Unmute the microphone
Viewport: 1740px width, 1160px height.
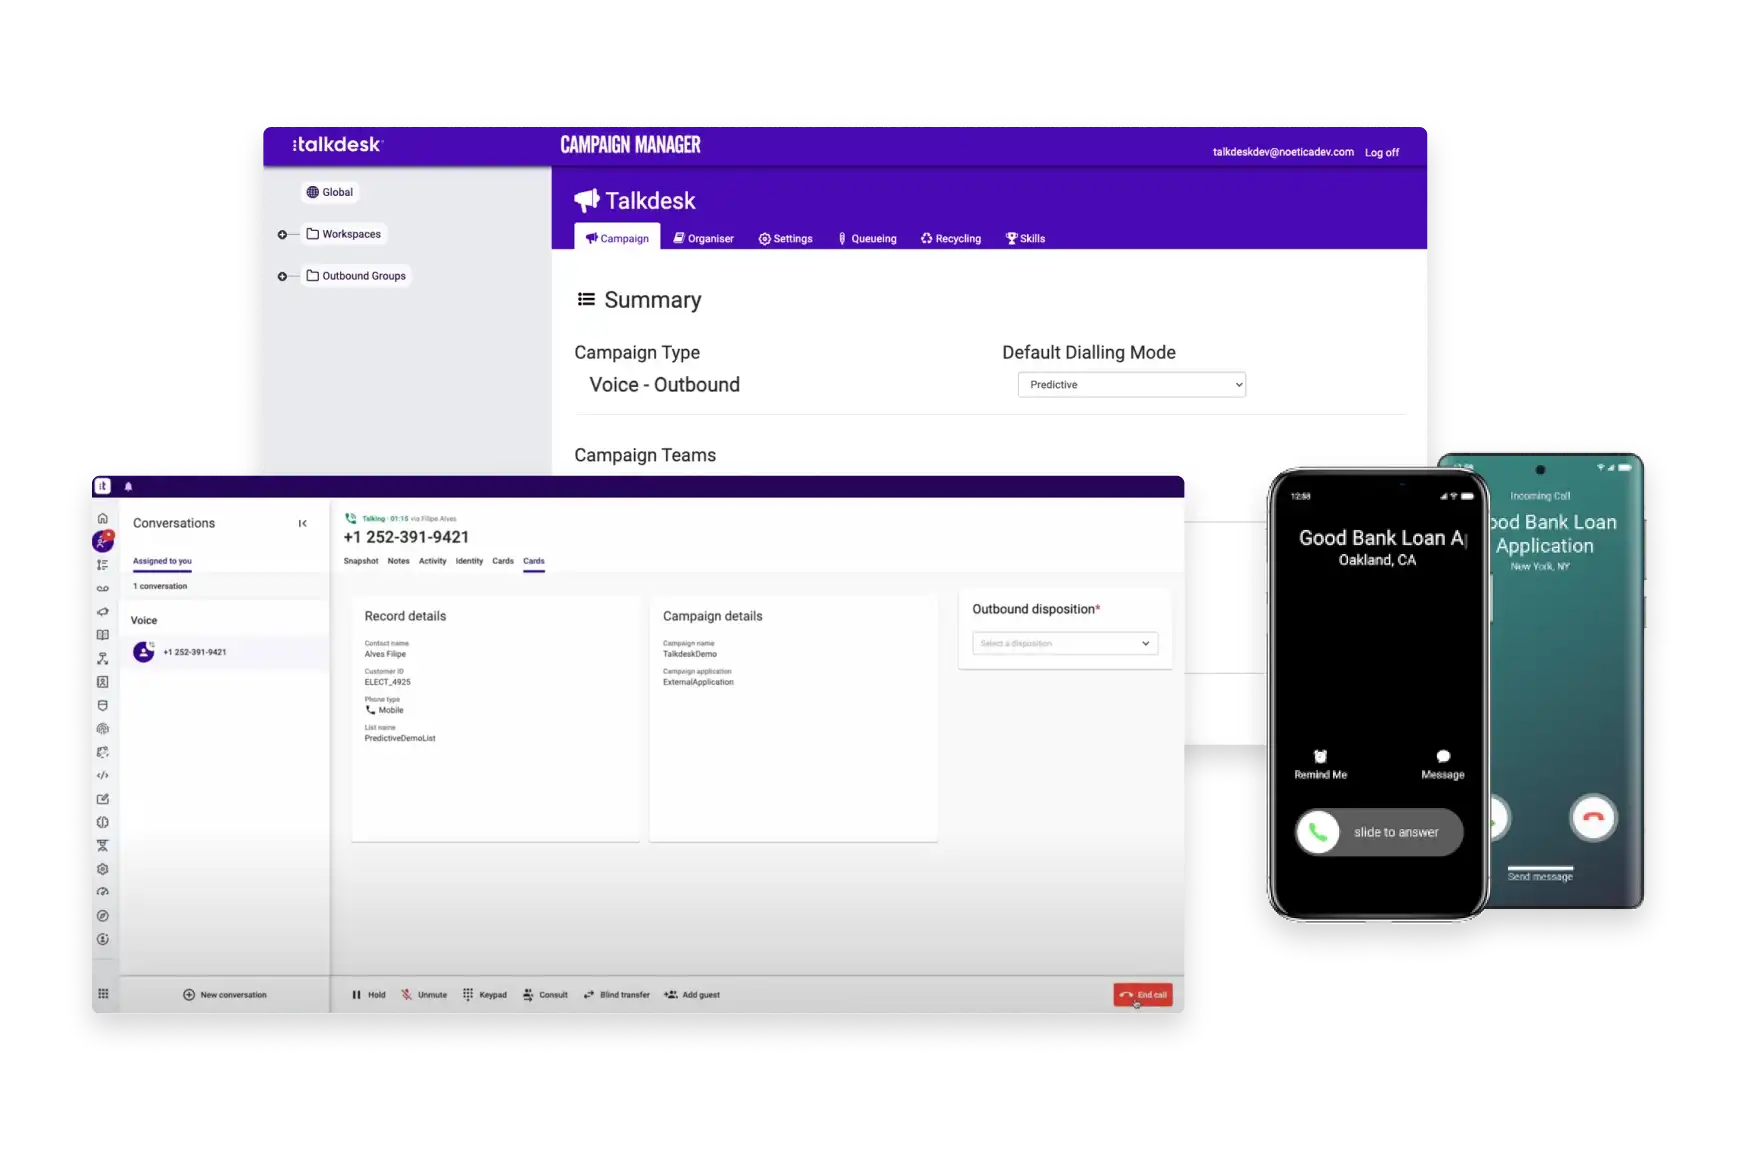point(424,995)
